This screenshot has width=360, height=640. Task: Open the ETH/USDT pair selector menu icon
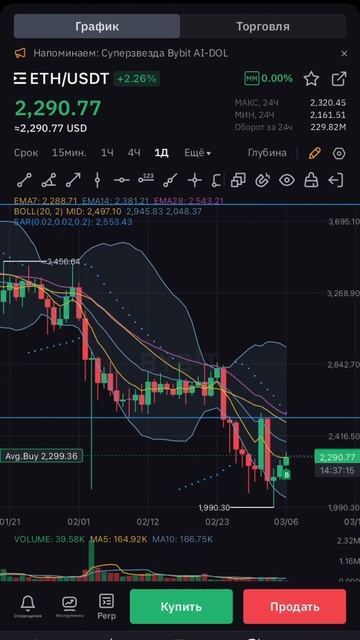click(x=20, y=78)
